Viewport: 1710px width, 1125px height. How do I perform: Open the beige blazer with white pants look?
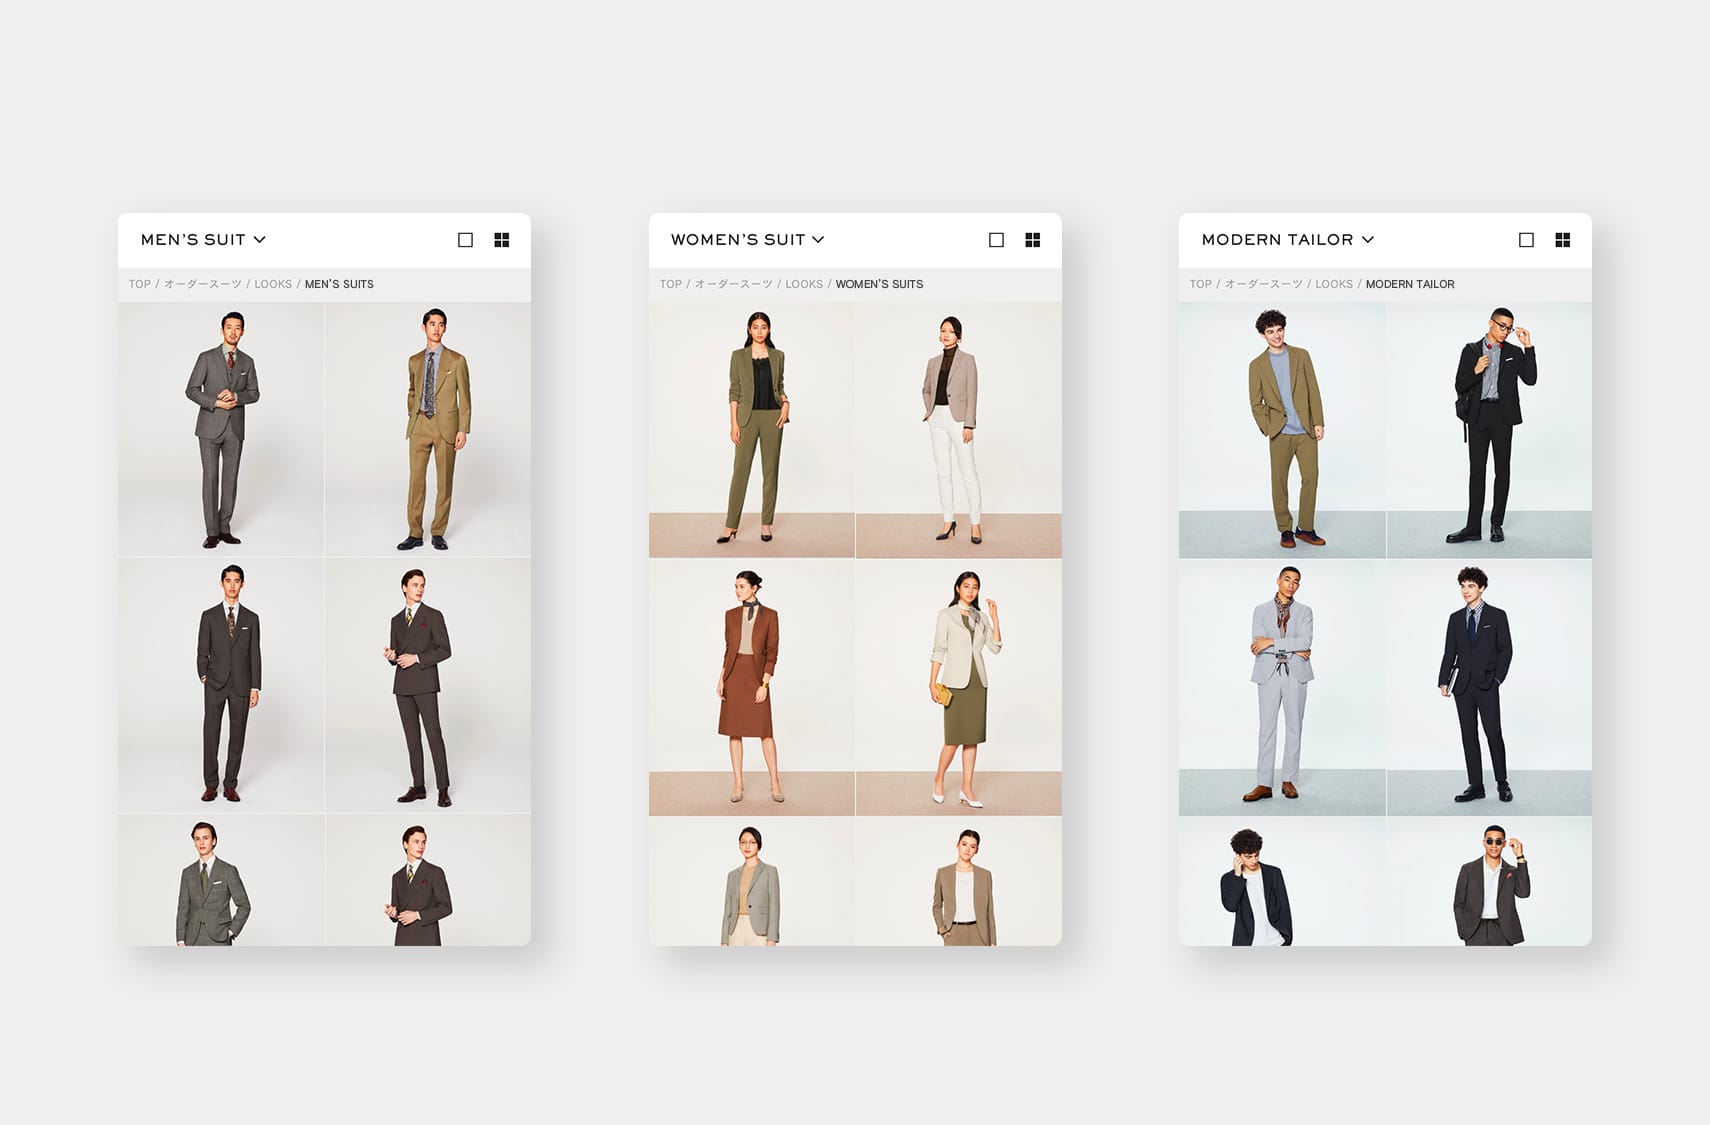click(959, 429)
